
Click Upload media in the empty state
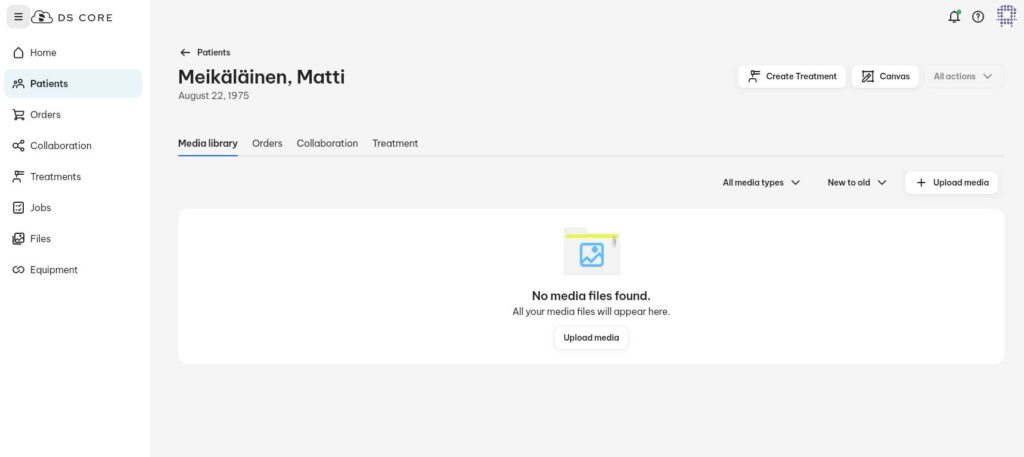tap(591, 338)
